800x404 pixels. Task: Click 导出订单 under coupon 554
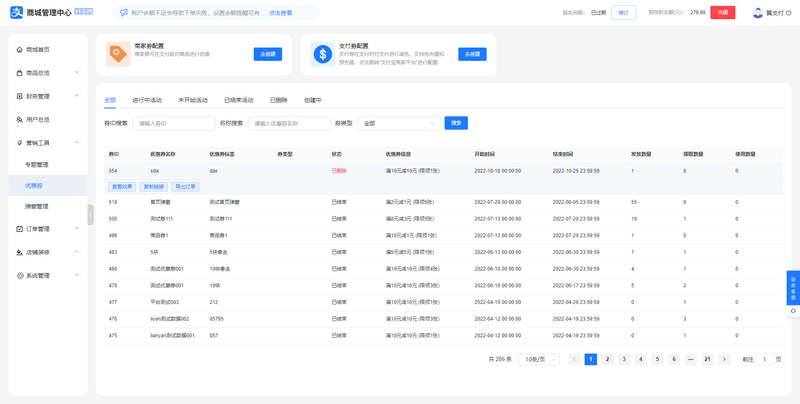[x=185, y=187]
